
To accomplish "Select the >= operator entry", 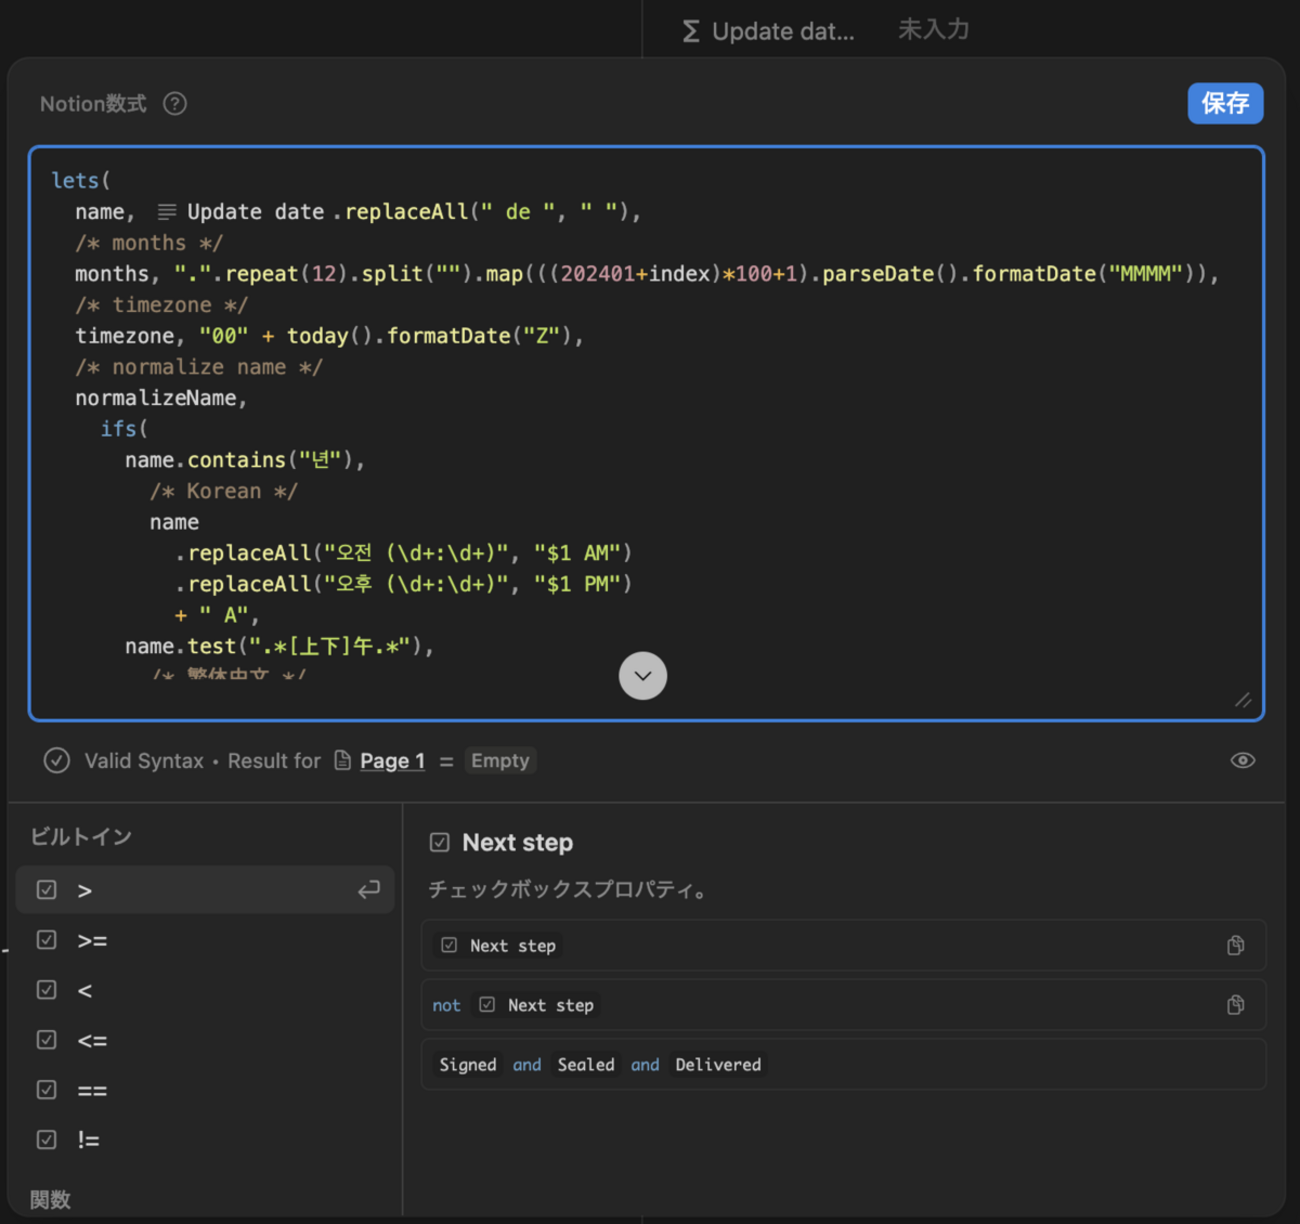I will (x=205, y=940).
